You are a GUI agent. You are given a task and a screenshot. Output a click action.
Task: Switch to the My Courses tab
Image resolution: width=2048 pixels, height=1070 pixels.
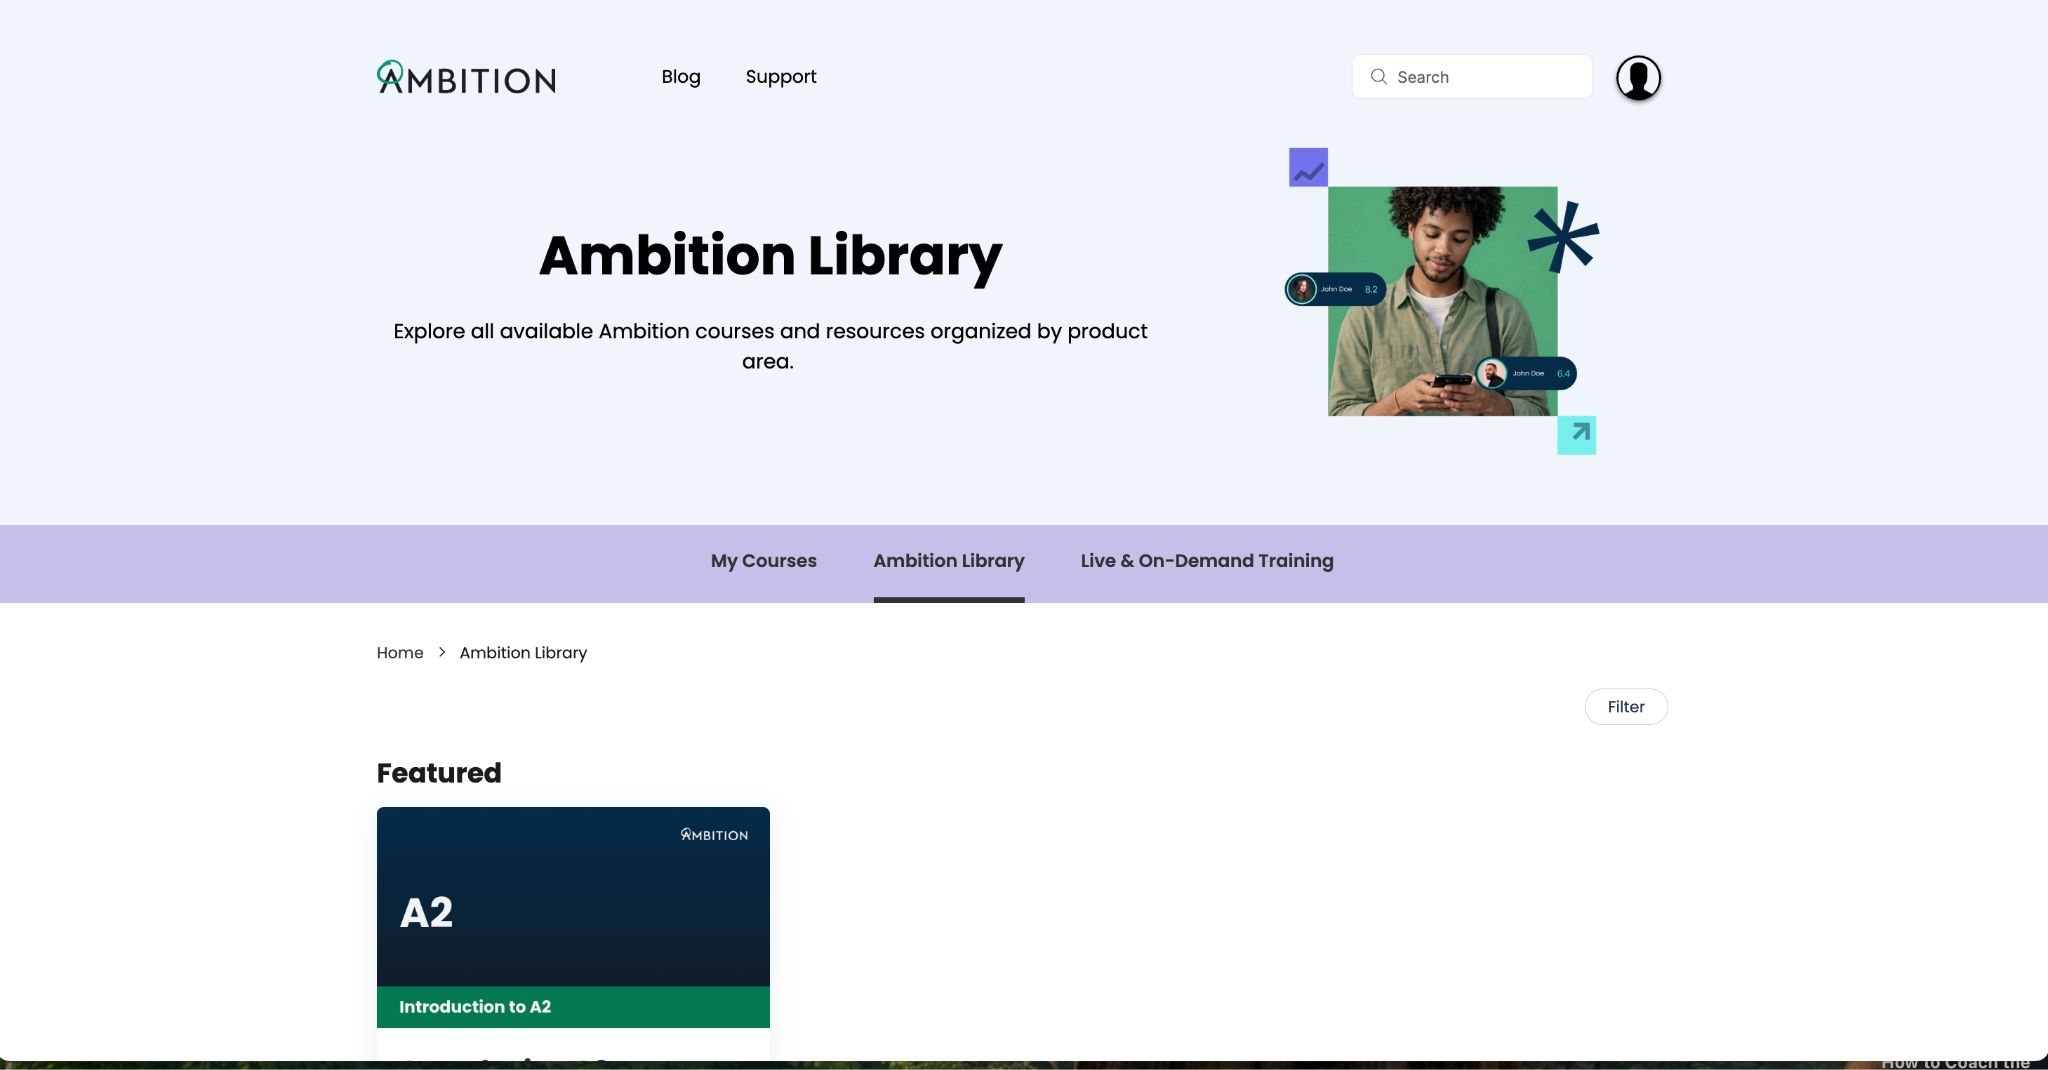coord(764,561)
